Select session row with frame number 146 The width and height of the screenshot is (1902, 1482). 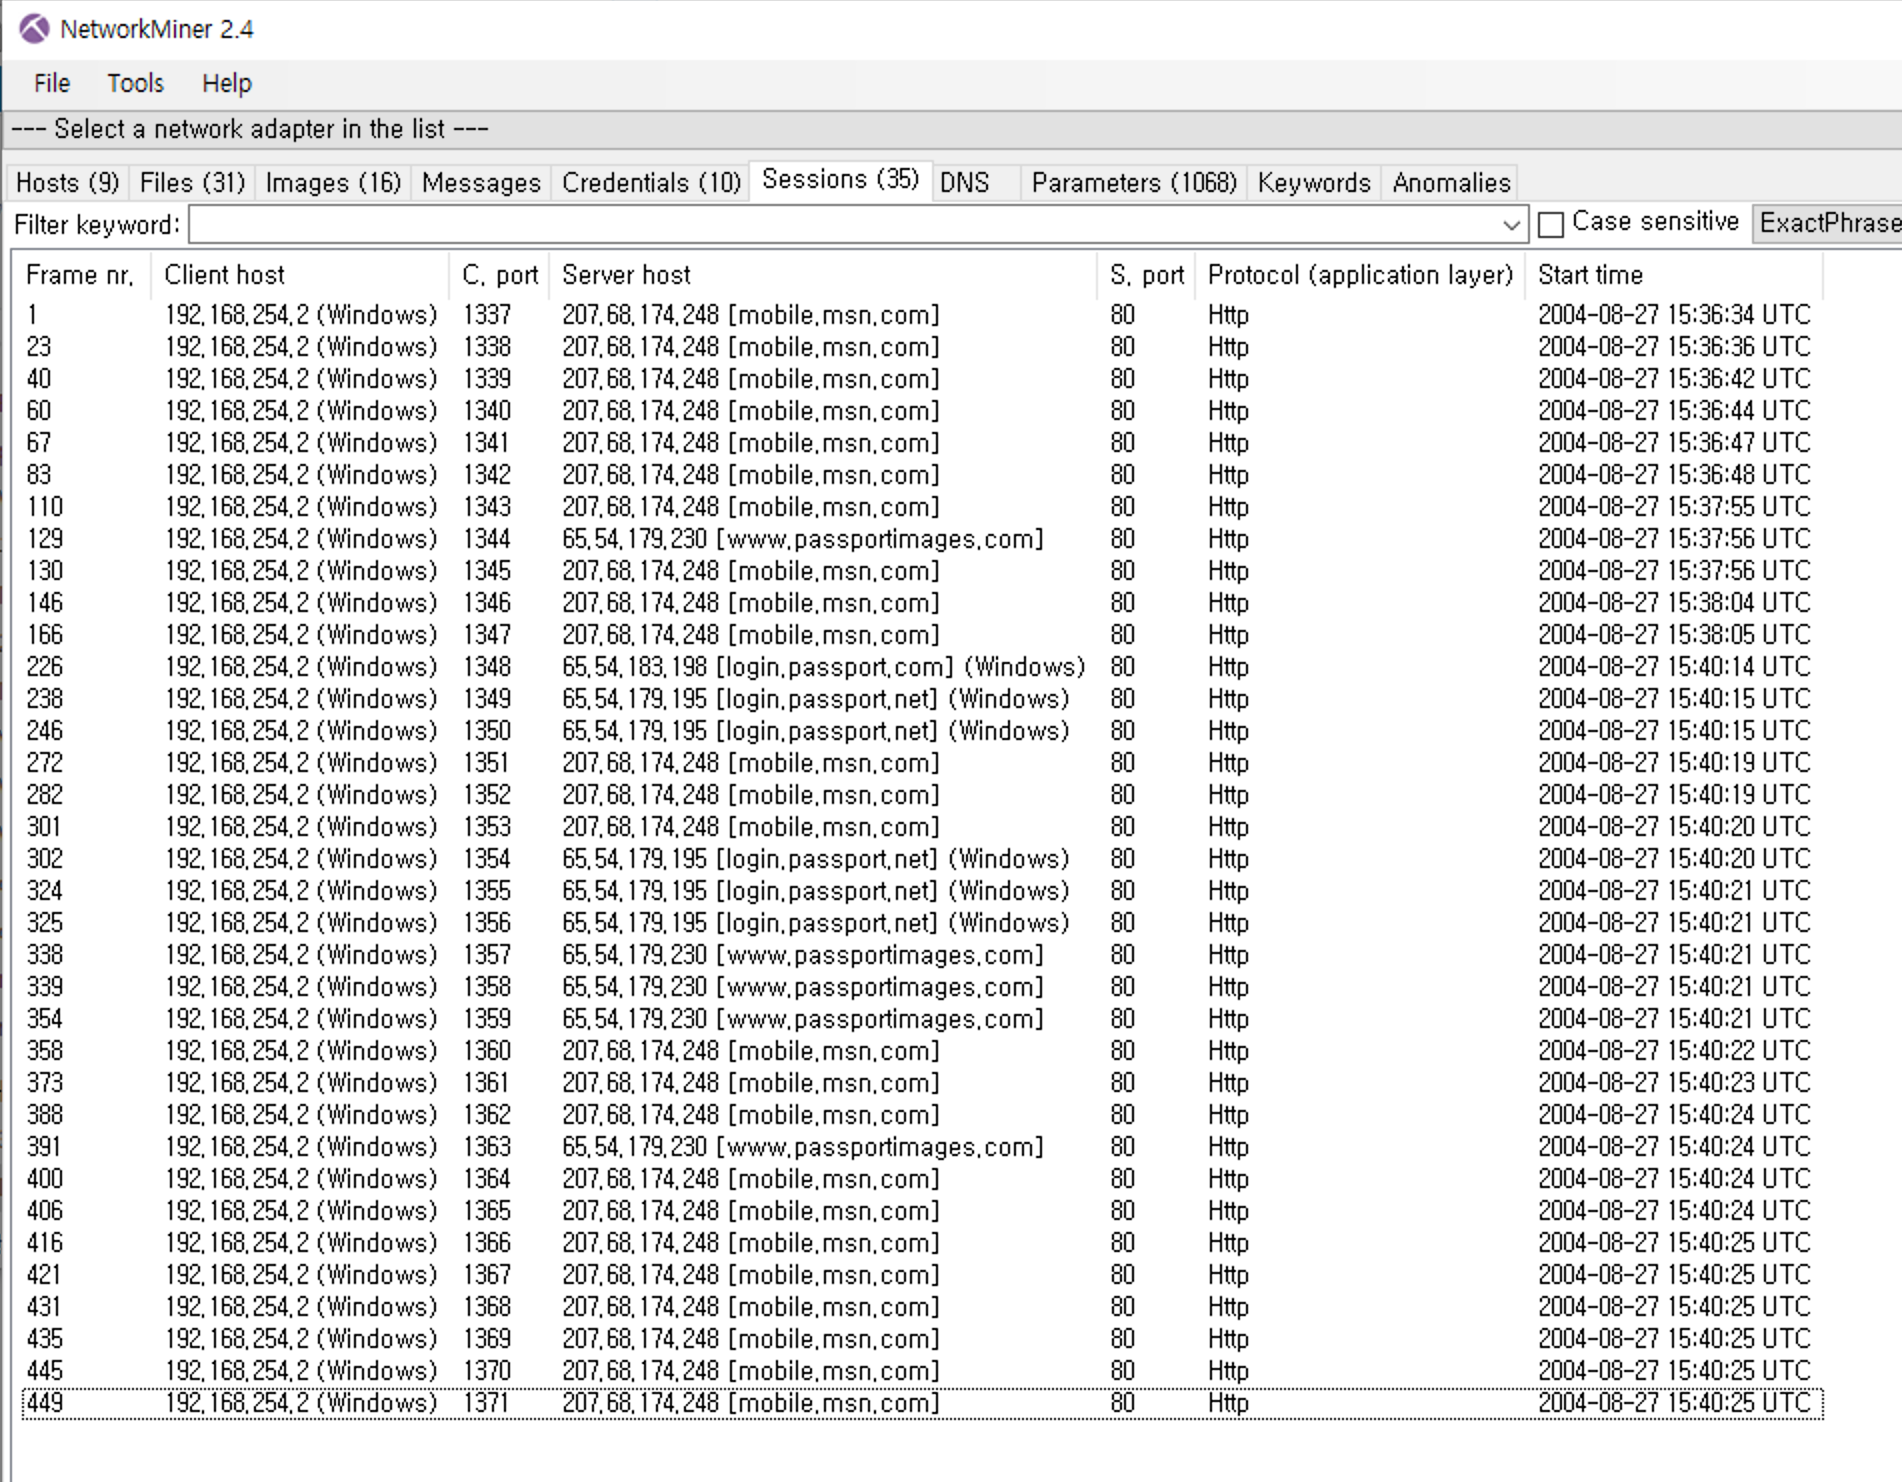(922, 603)
